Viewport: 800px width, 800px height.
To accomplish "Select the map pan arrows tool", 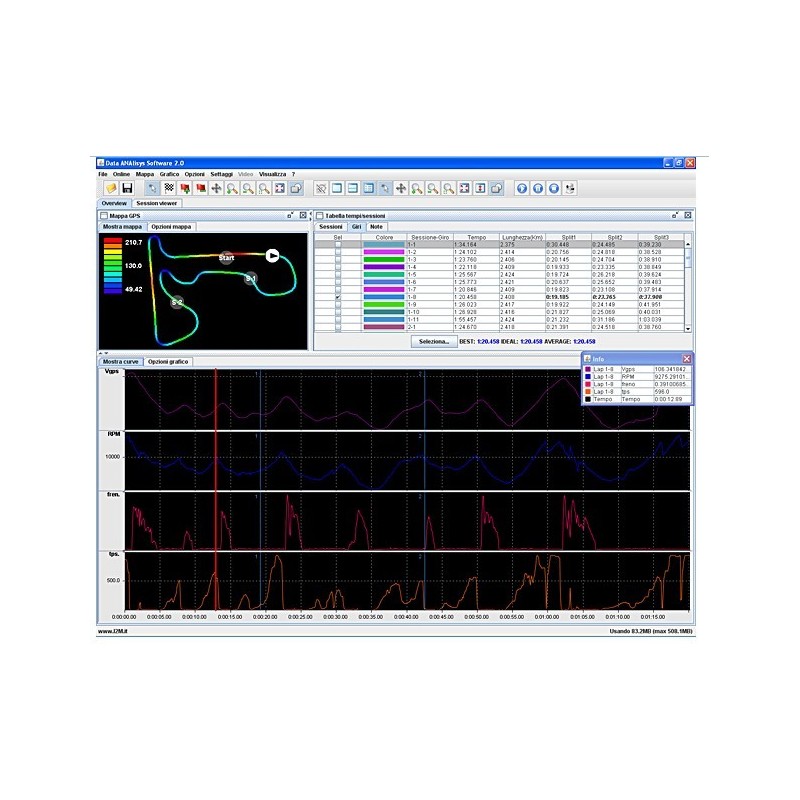I will (x=216, y=188).
